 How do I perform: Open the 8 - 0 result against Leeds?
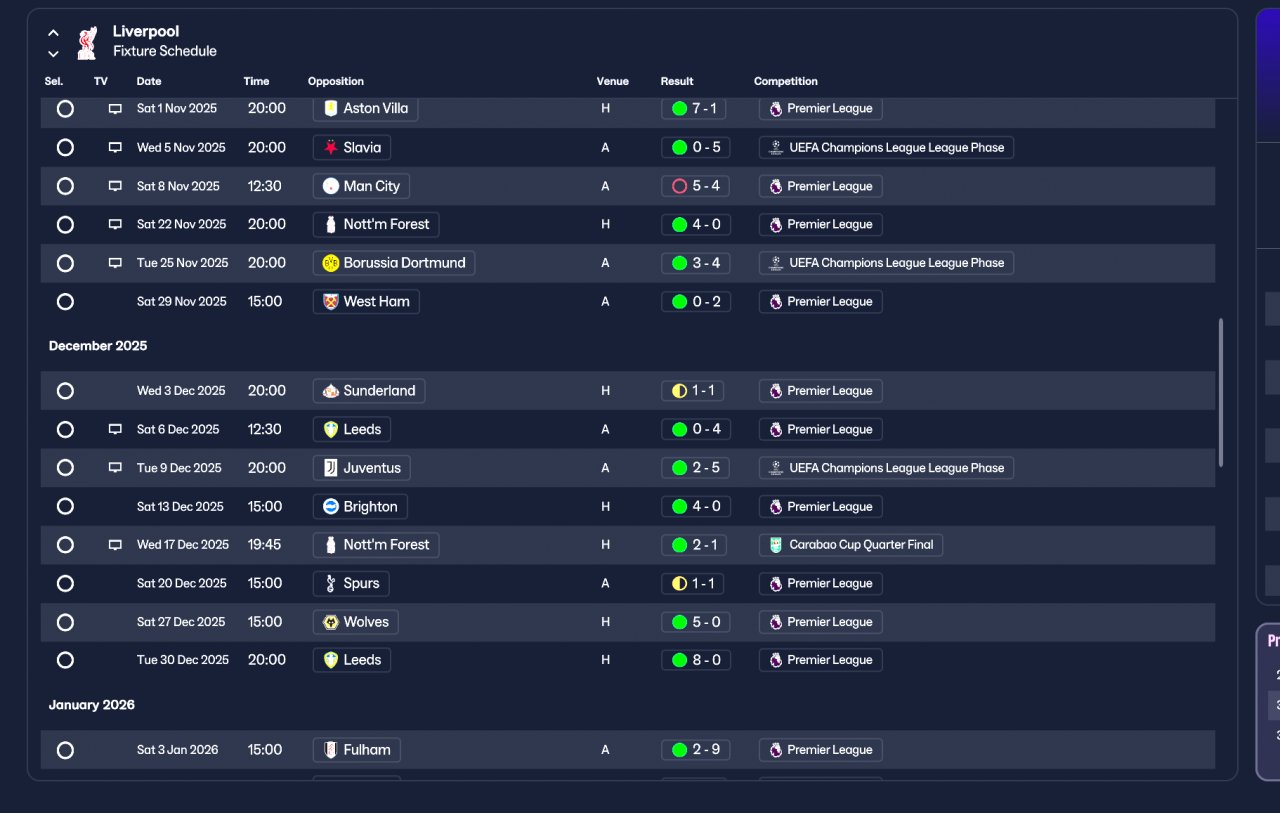click(695, 660)
